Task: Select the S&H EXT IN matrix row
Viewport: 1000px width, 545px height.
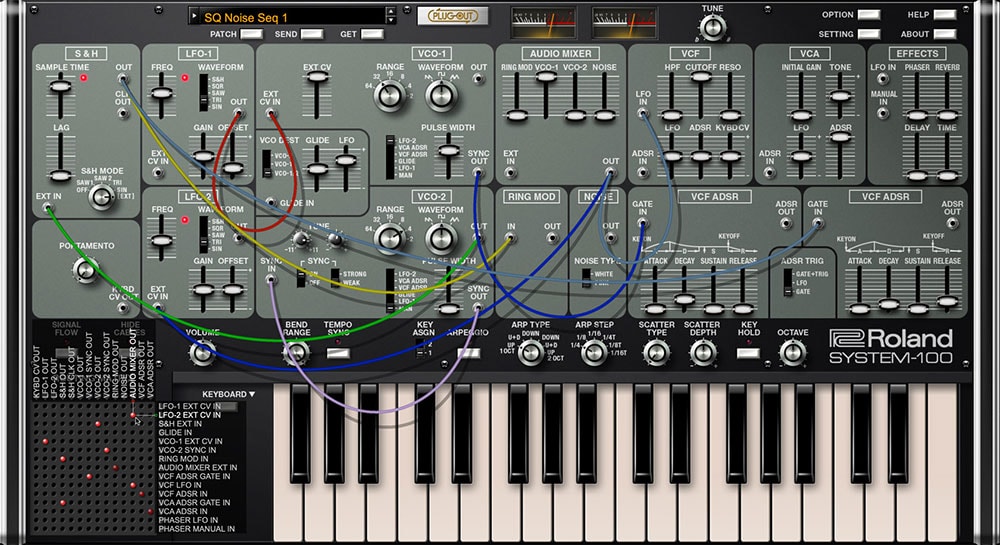Action: coord(180,424)
